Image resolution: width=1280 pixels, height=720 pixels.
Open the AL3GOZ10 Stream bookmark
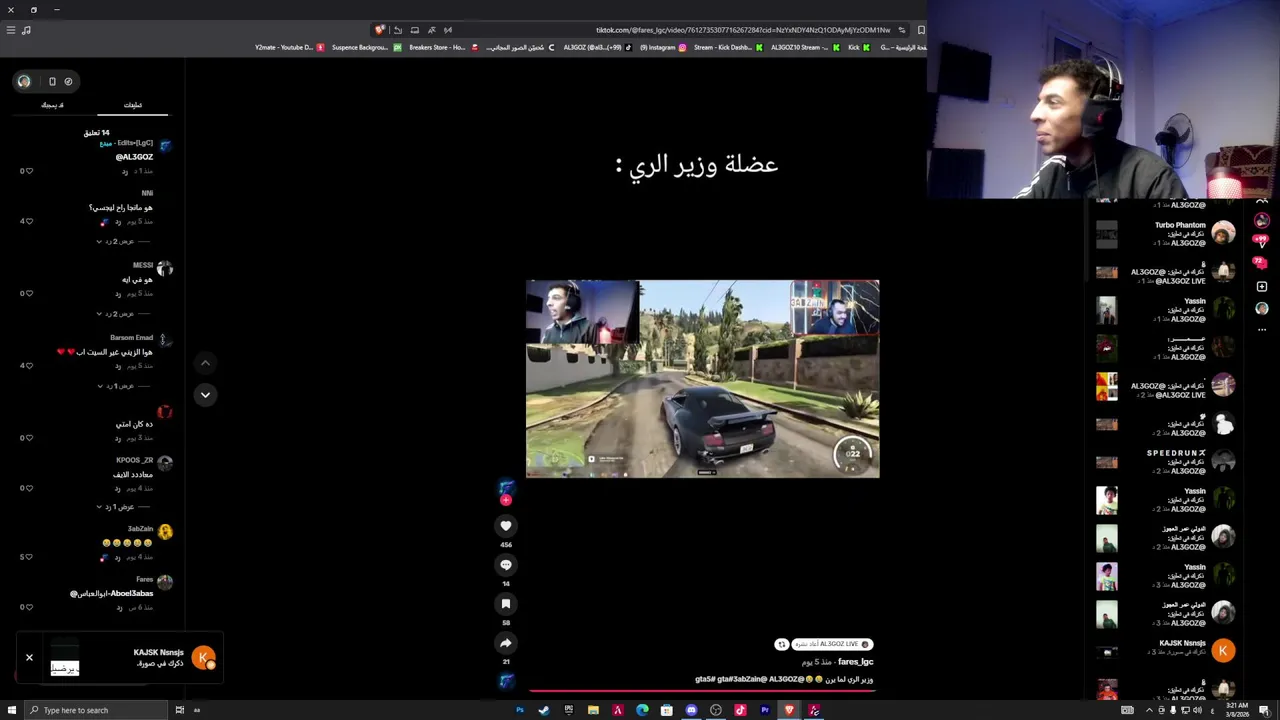pyautogui.click(x=806, y=47)
